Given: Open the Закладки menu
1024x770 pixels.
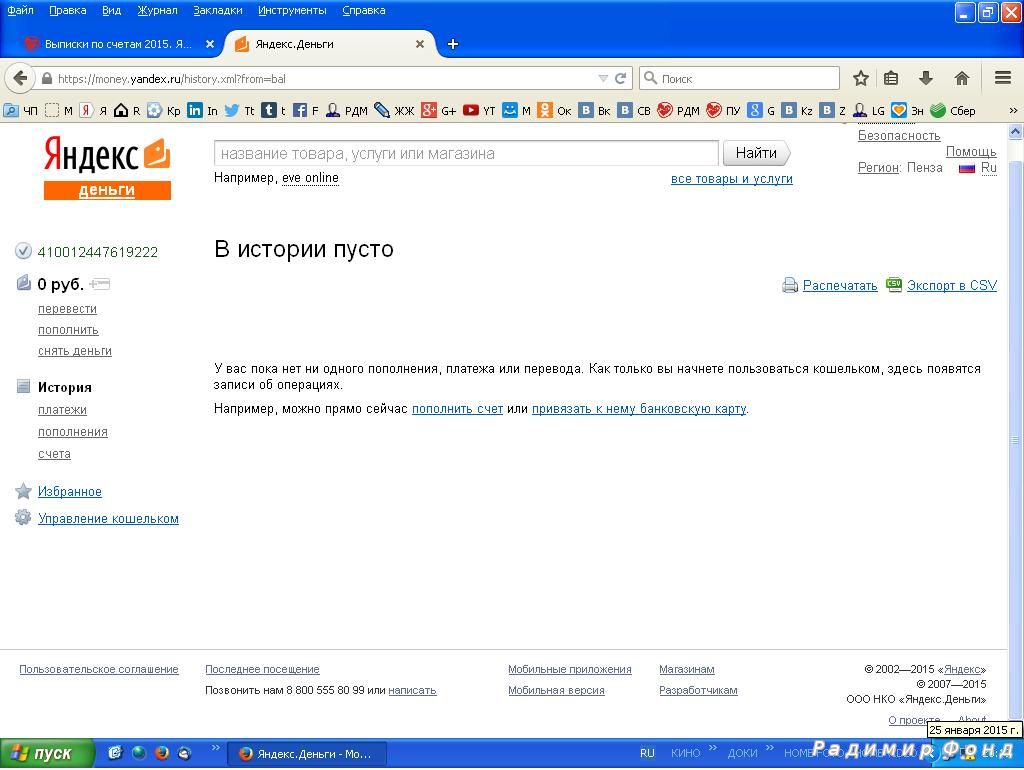Looking at the screenshot, I should tap(218, 10).
